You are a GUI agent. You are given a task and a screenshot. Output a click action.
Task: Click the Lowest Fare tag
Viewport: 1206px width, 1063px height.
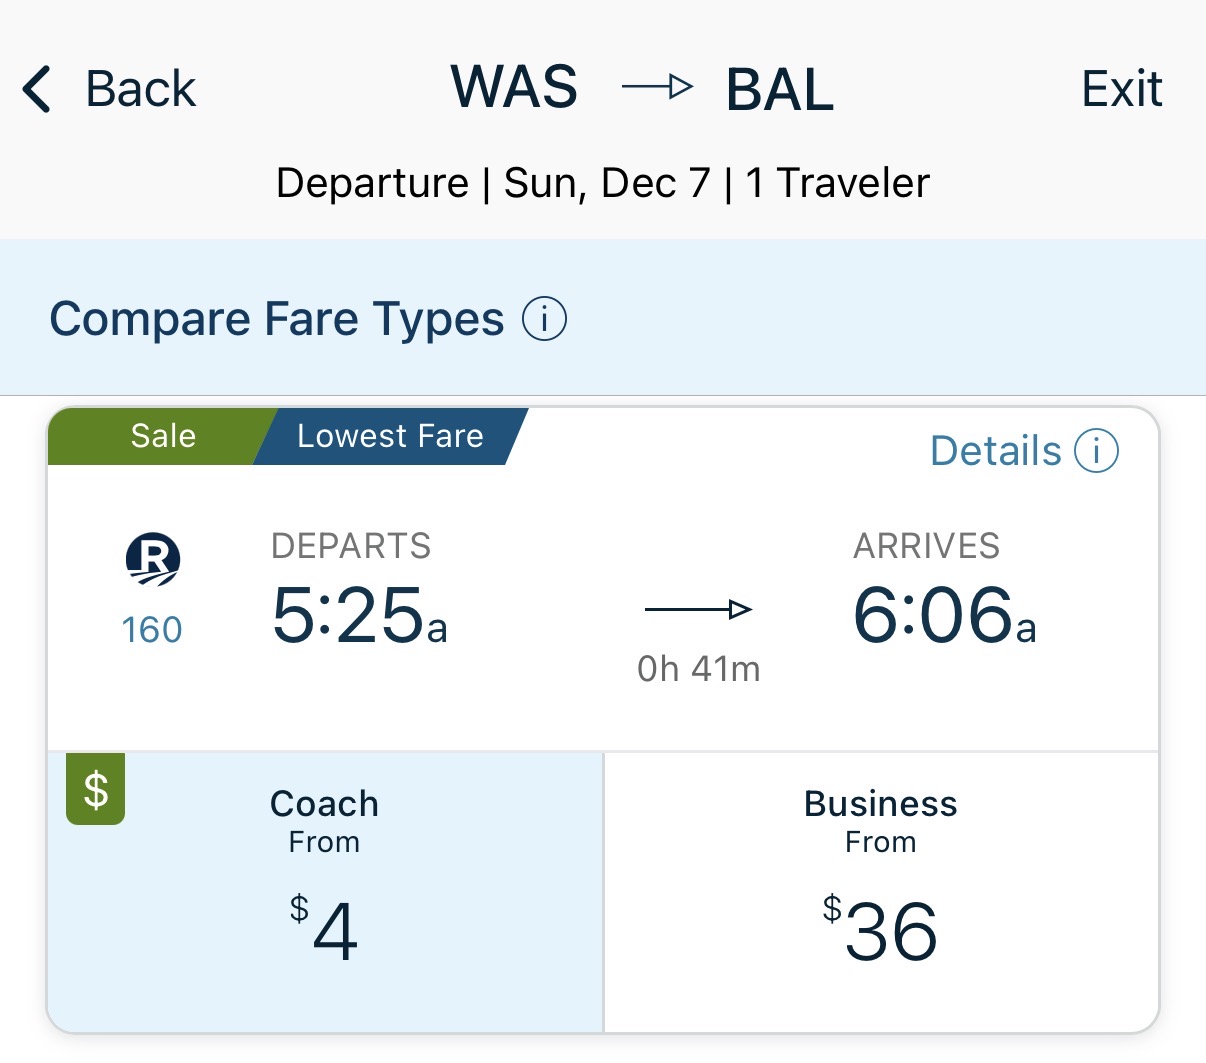click(x=390, y=436)
